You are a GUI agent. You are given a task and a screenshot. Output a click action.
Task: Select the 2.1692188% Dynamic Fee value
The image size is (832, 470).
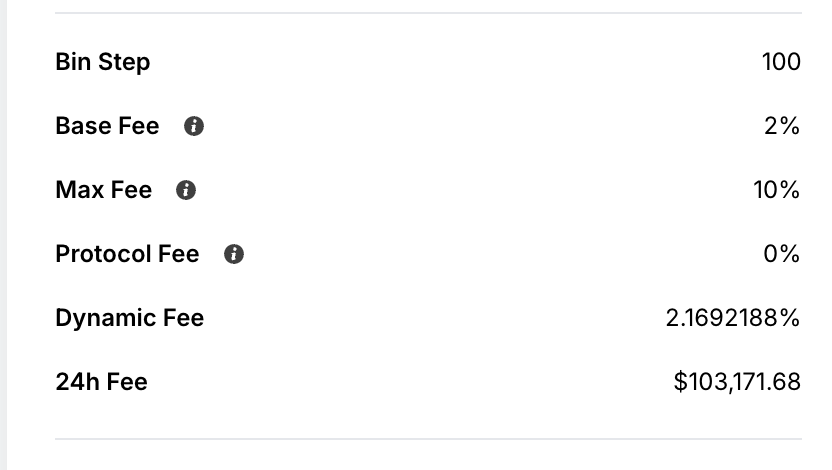(733, 318)
